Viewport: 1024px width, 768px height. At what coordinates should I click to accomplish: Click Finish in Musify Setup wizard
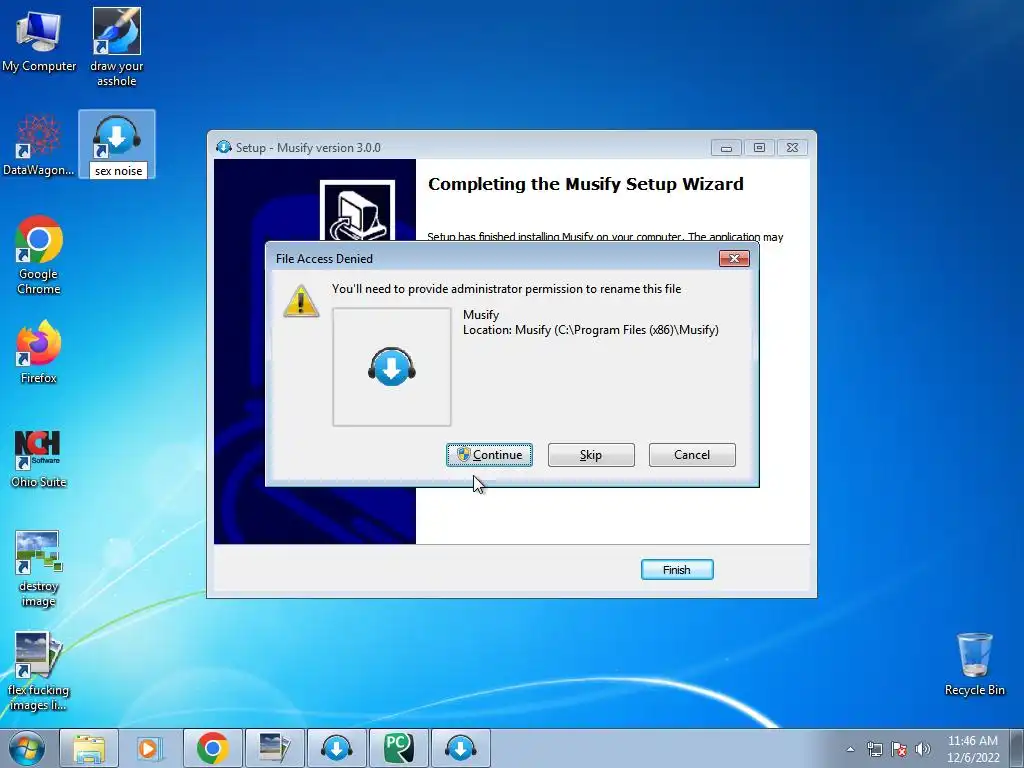[677, 569]
